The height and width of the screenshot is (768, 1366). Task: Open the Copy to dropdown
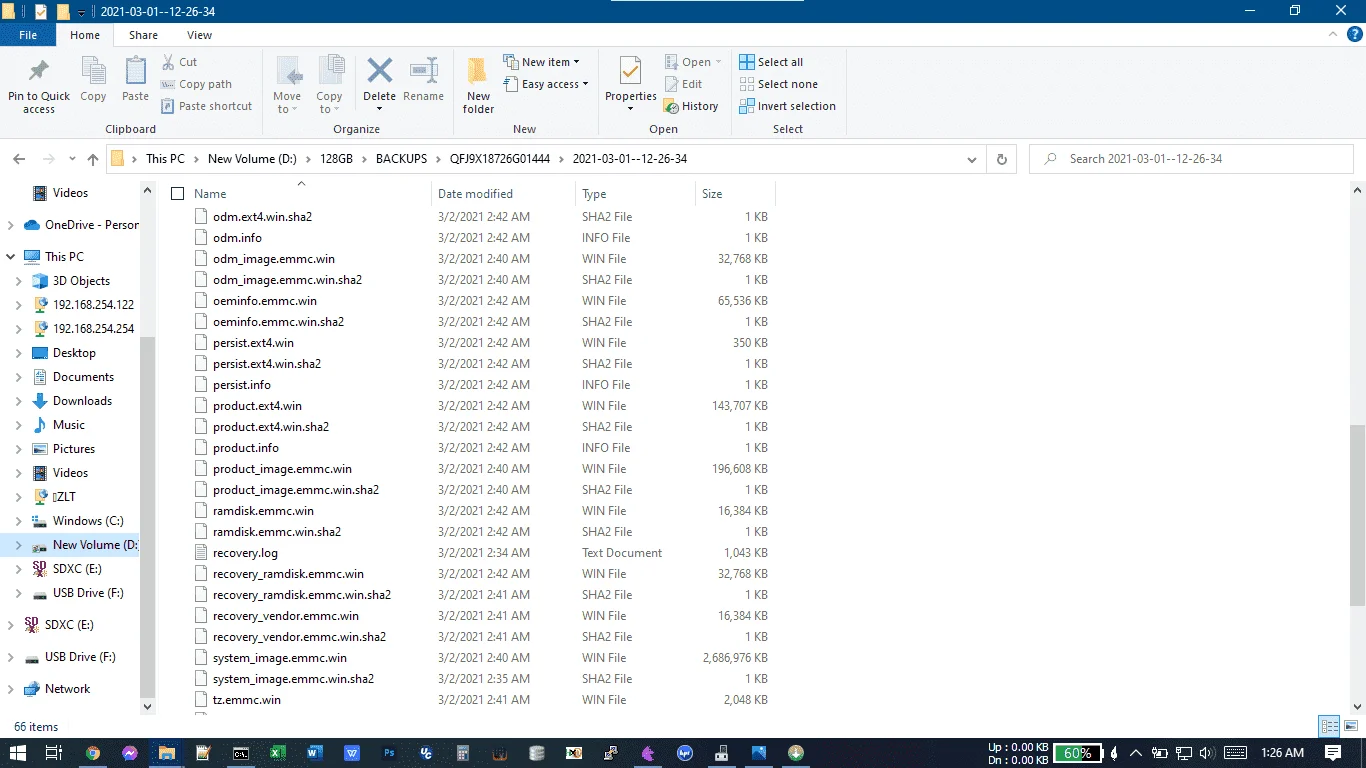pos(329,85)
